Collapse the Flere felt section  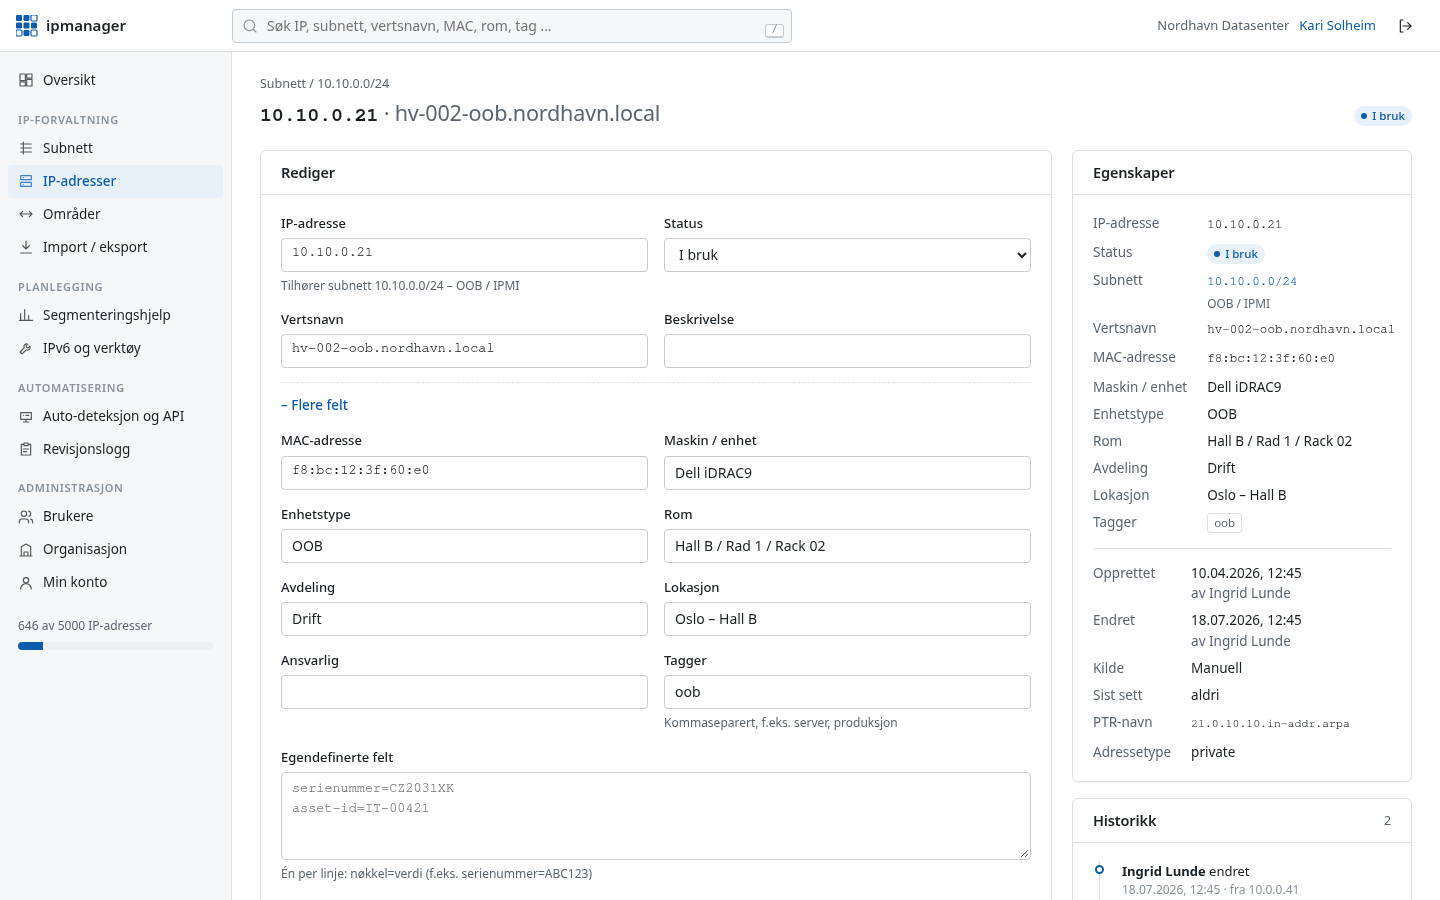[314, 405]
